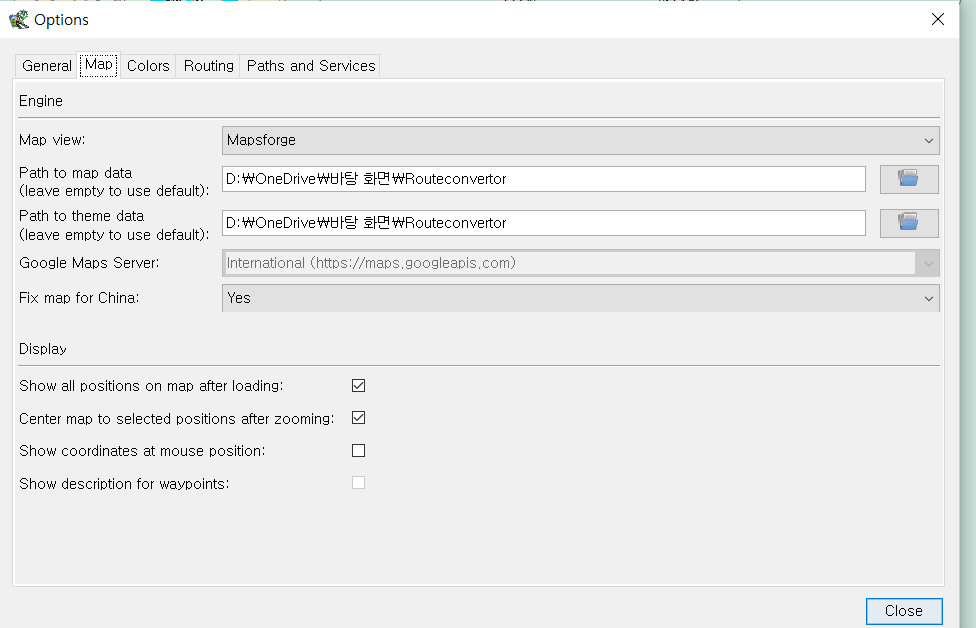Switch to the General tab
This screenshot has height=628, width=976.
coord(47,66)
